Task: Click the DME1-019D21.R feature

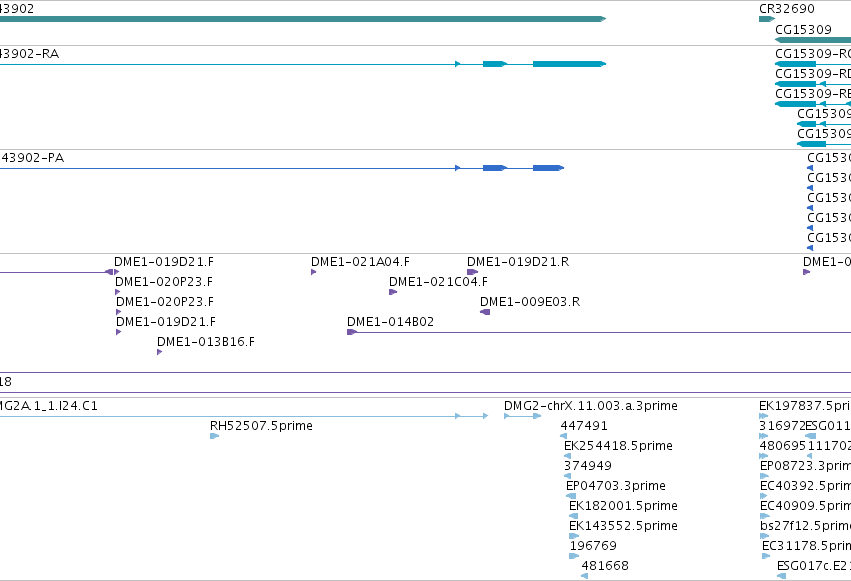Action: click(x=473, y=272)
